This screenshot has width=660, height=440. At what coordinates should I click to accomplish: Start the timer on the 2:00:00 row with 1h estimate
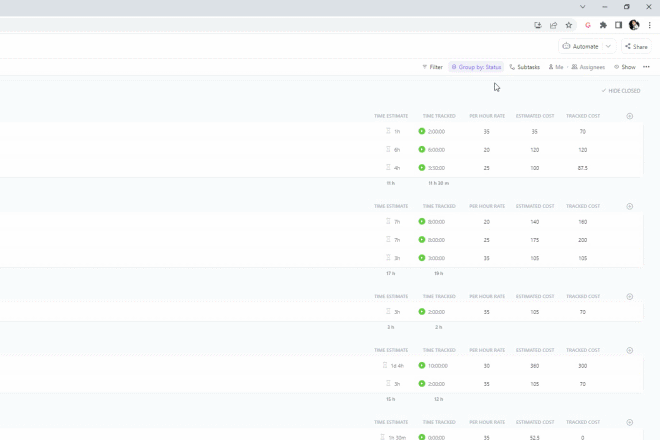(422, 131)
